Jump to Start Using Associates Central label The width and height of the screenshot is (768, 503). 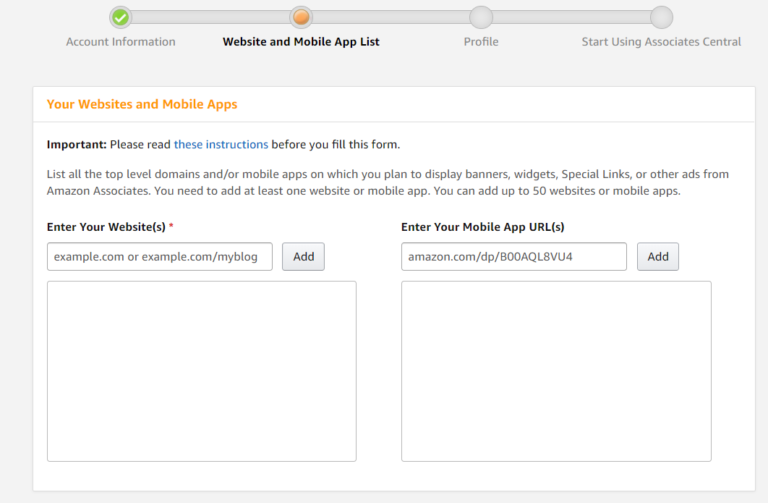(x=661, y=42)
